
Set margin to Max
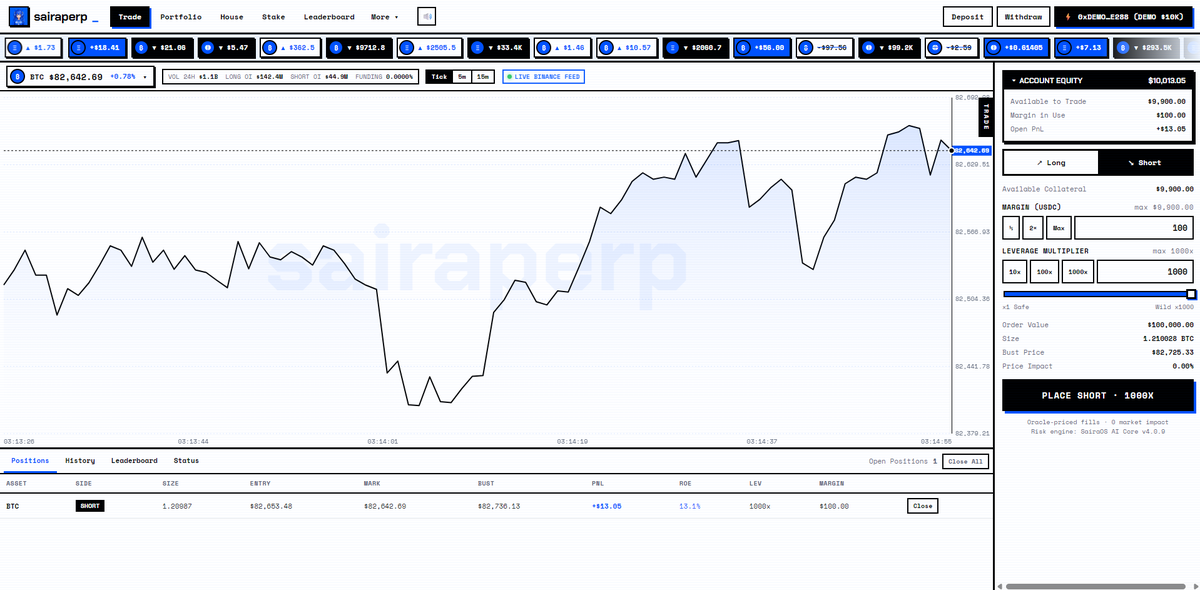click(1058, 229)
